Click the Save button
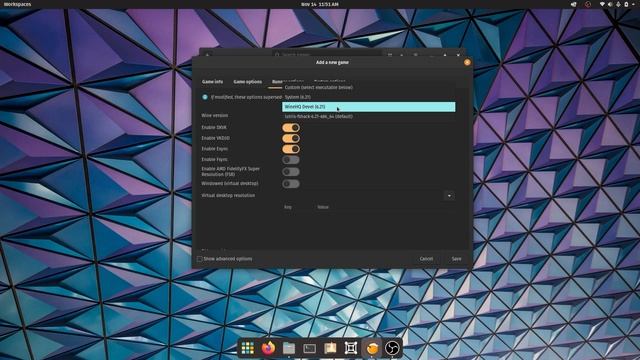This screenshot has height=360, width=640. (456, 259)
